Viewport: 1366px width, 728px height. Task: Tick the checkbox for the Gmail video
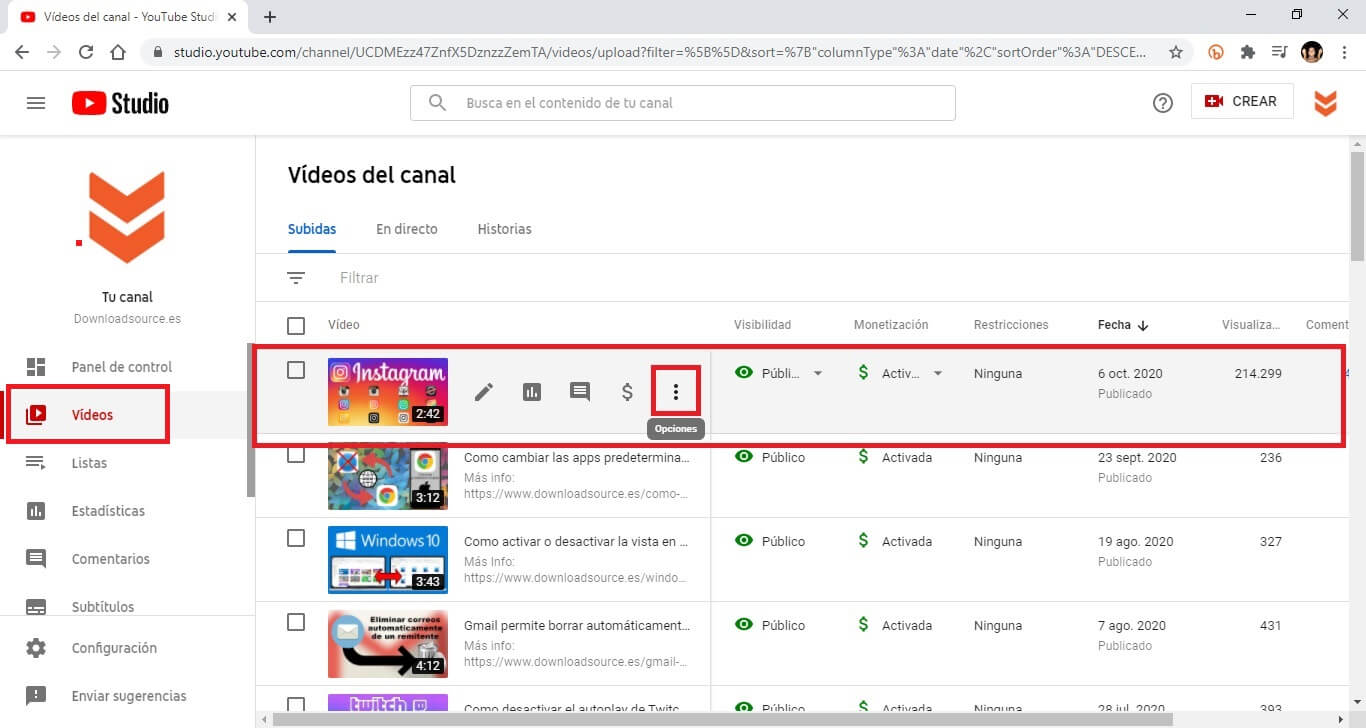pyautogui.click(x=296, y=622)
